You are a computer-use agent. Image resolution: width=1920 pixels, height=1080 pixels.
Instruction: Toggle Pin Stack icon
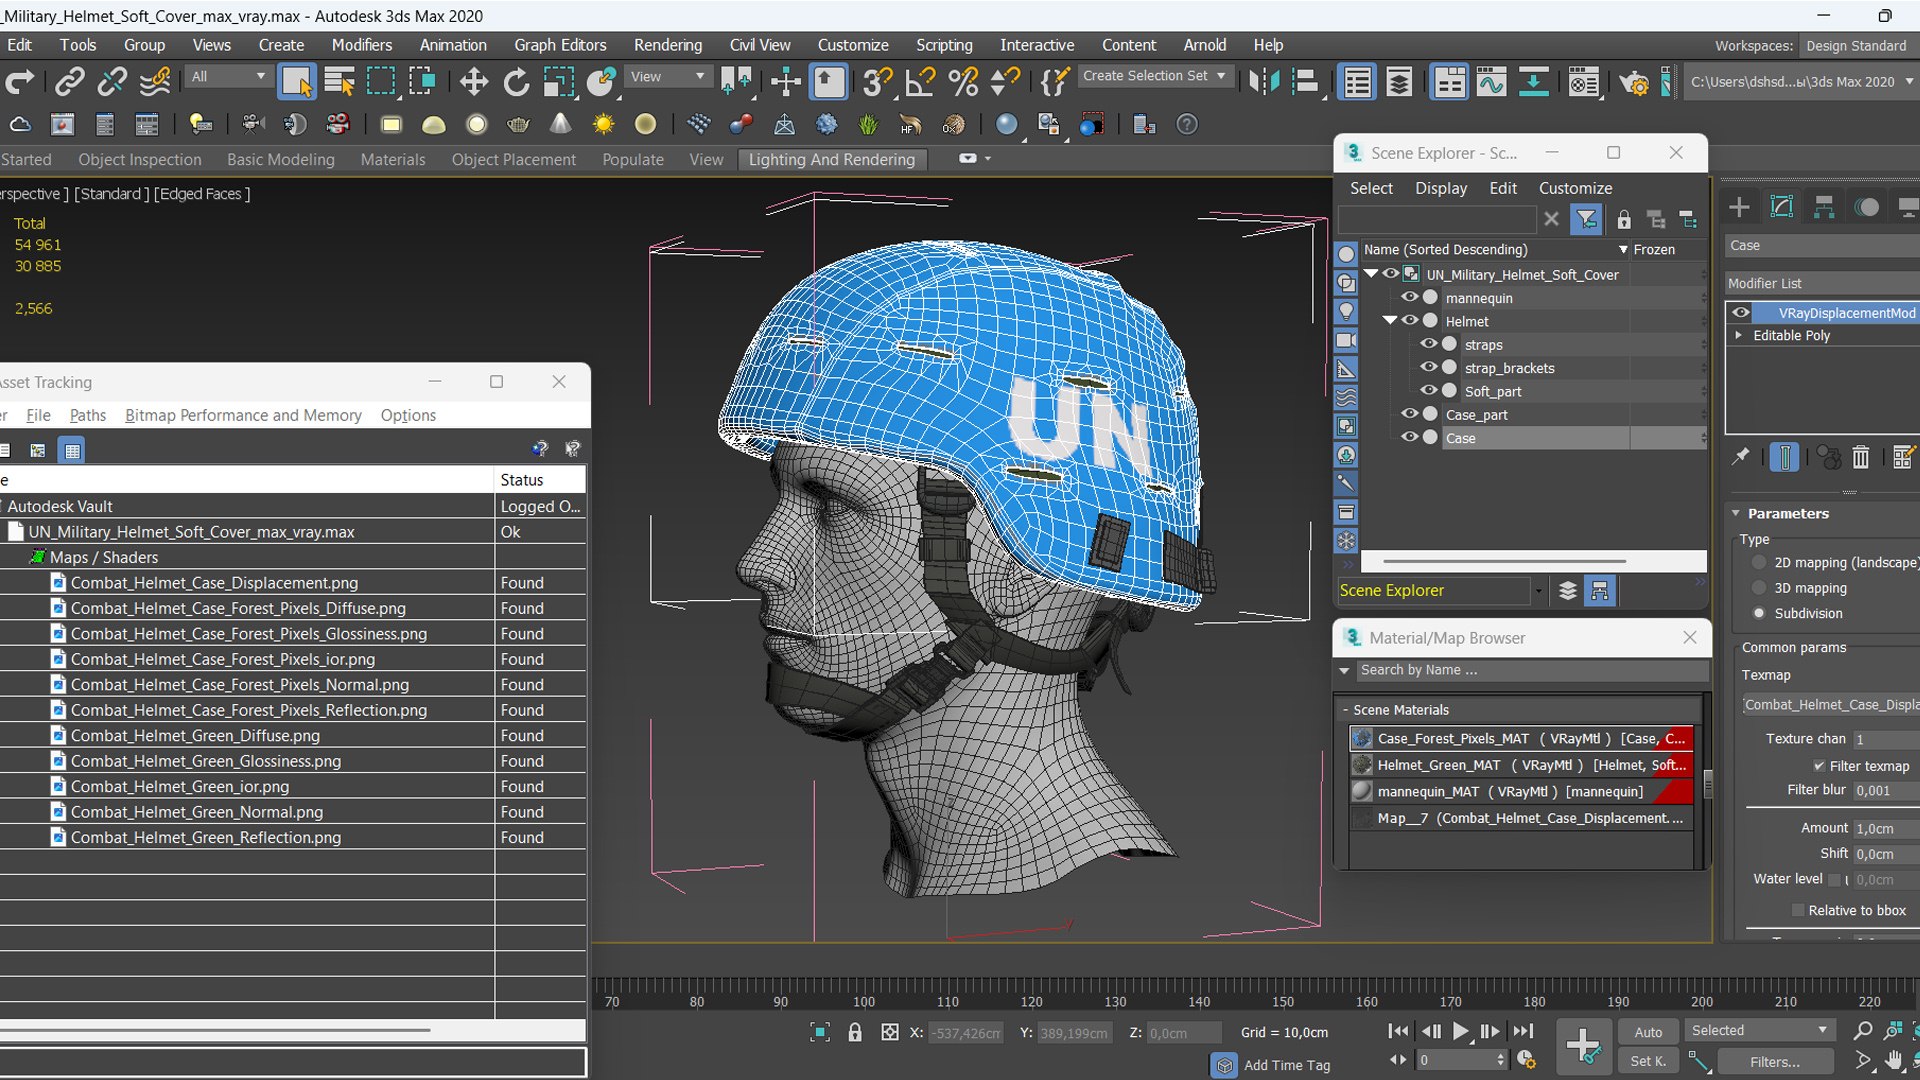pyautogui.click(x=1741, y=456)
